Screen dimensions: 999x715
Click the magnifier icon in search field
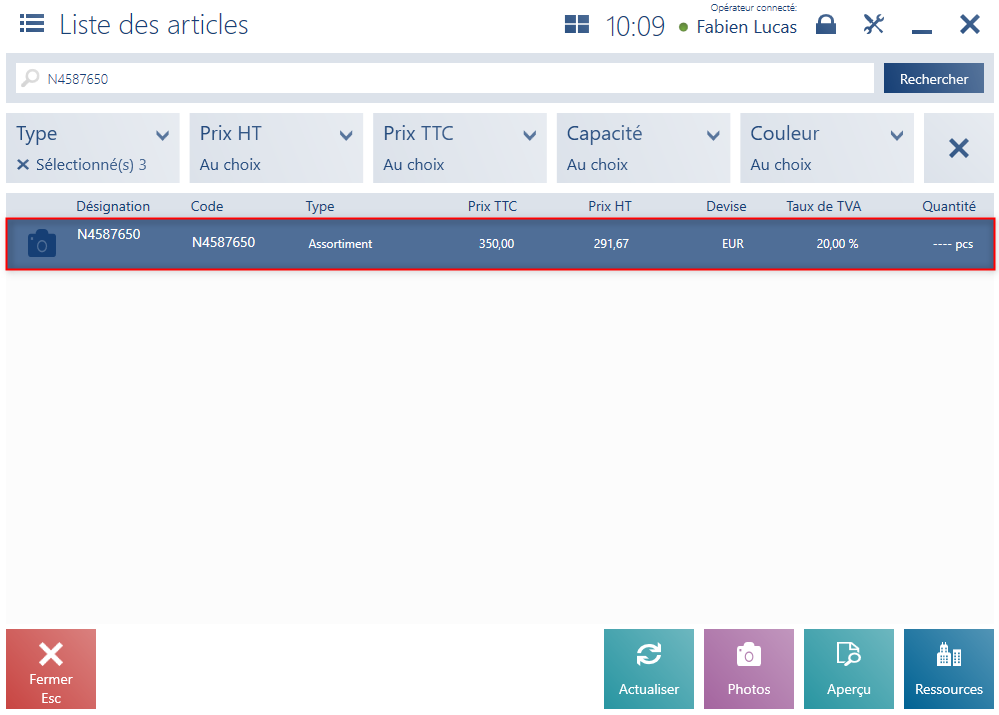click(x=30, y=78)
